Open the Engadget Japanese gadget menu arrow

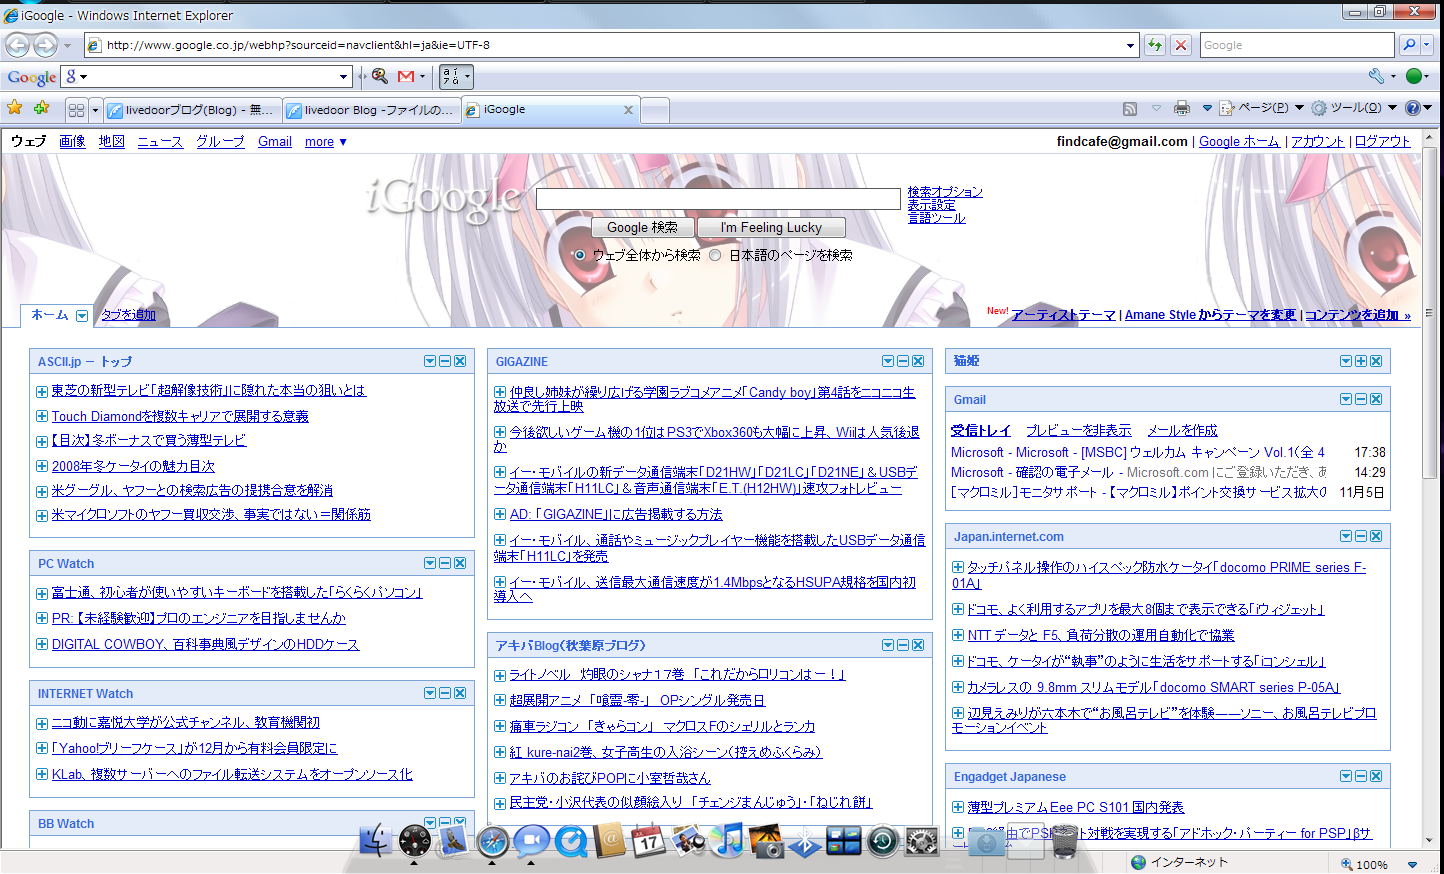click(1346, 776)
